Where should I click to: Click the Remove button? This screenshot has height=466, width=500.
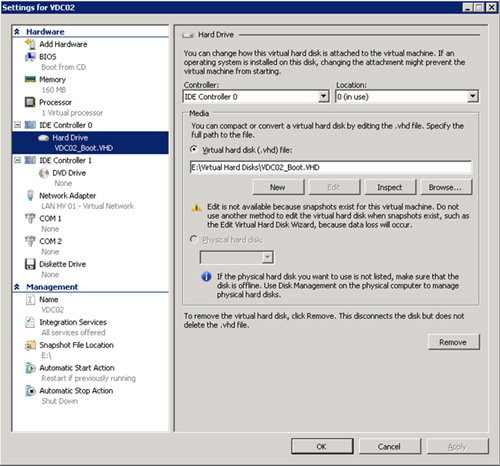tap(453, 342)
